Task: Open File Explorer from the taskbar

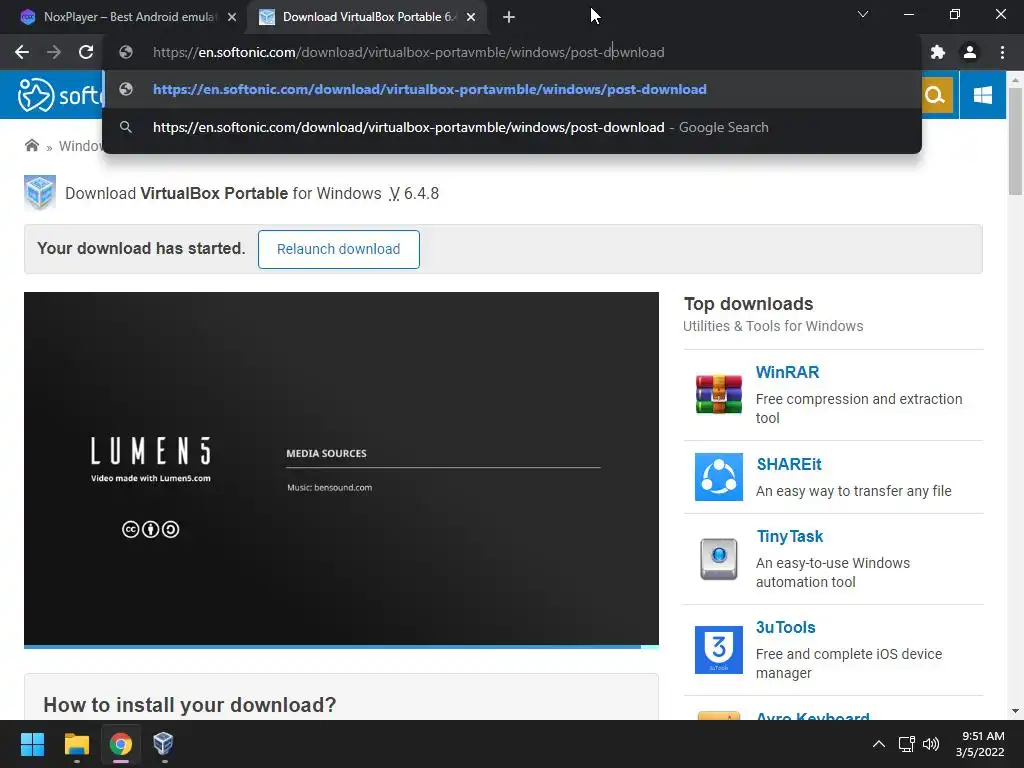Action: click(76, 744)
